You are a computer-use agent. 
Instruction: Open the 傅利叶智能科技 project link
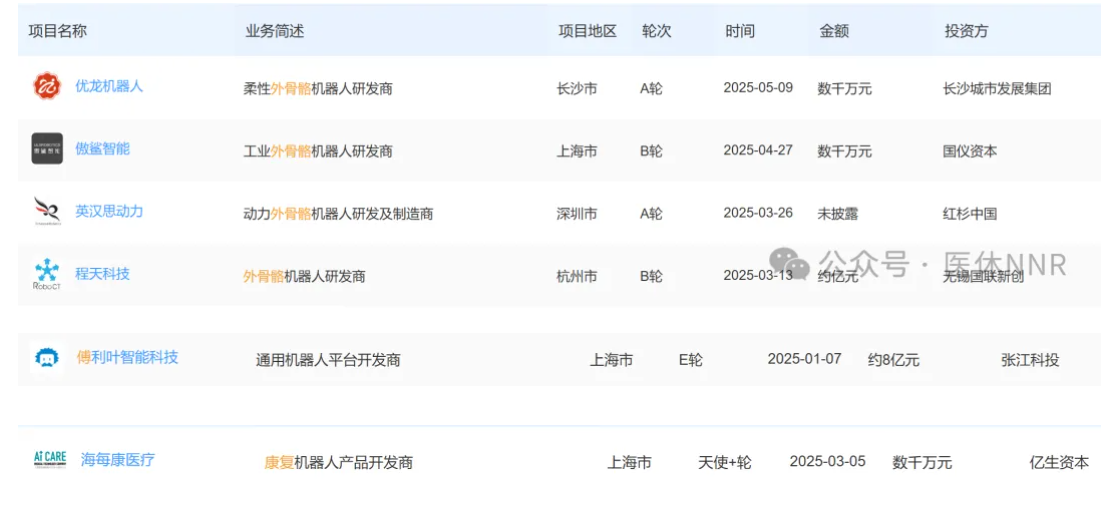click(127, 357)
